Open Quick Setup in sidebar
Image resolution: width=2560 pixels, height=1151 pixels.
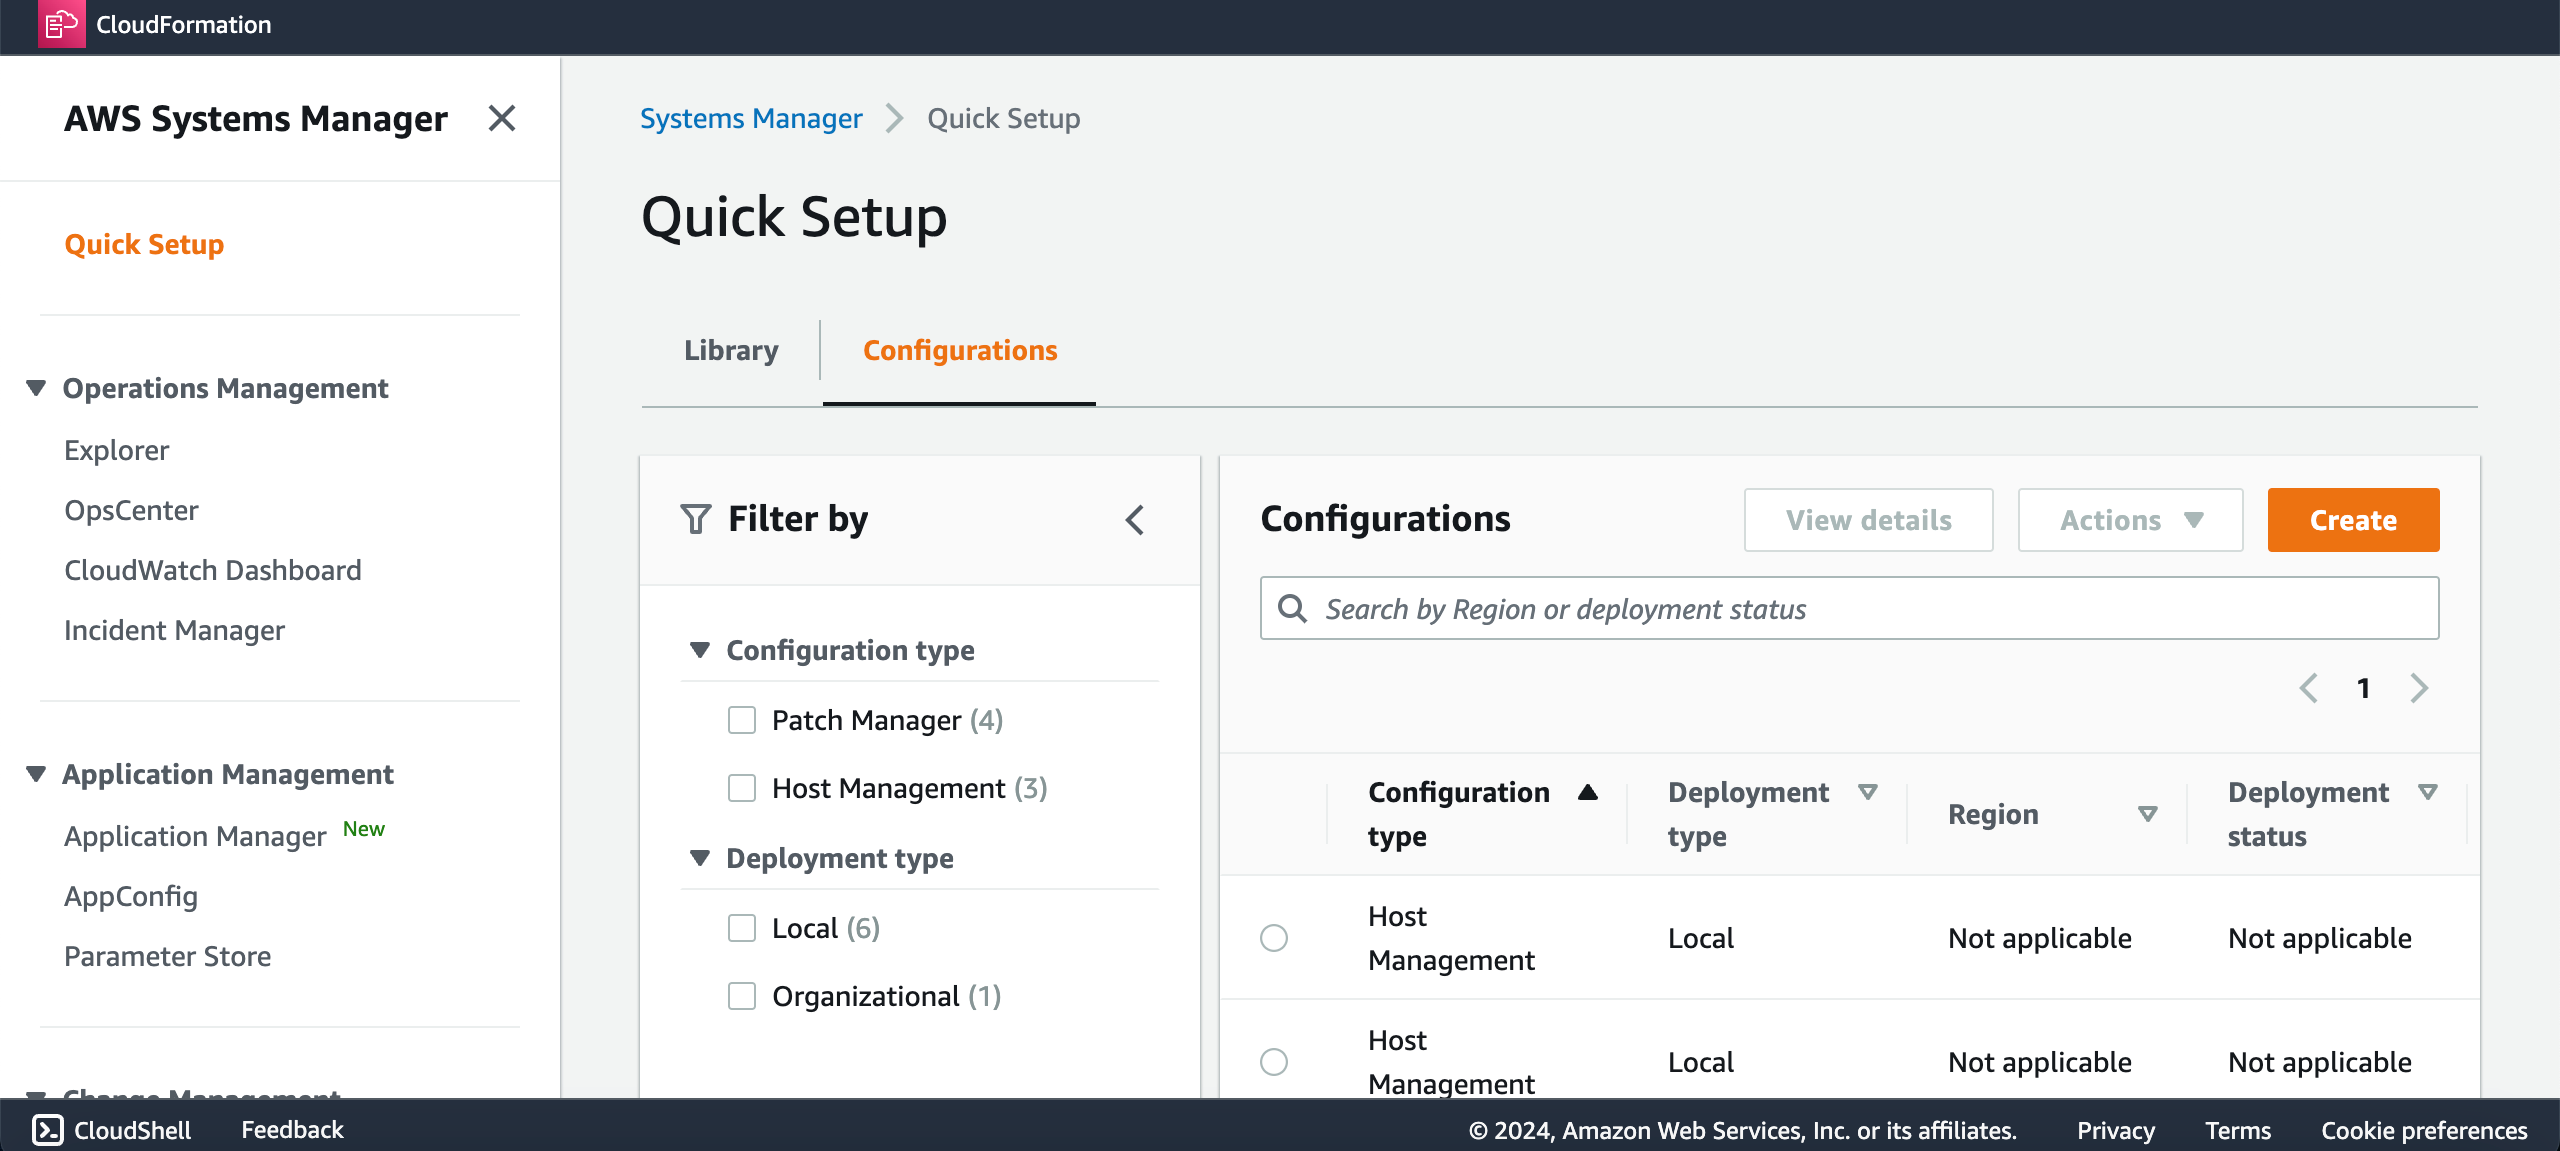(x=144, y=244)
